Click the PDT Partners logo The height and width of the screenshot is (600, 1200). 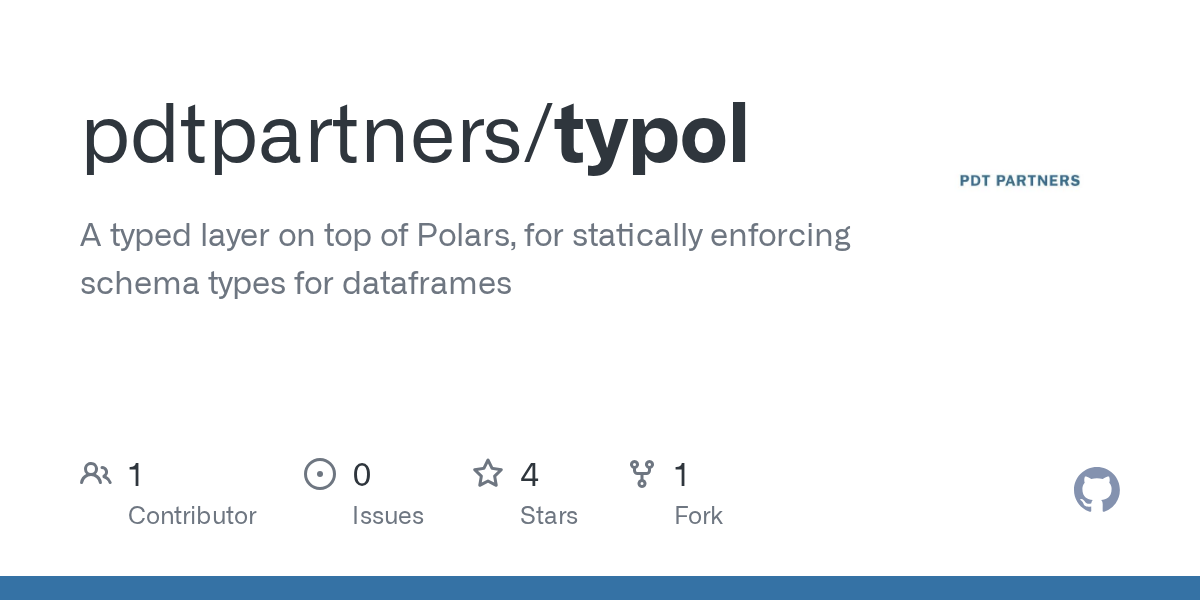(1020, 181)
